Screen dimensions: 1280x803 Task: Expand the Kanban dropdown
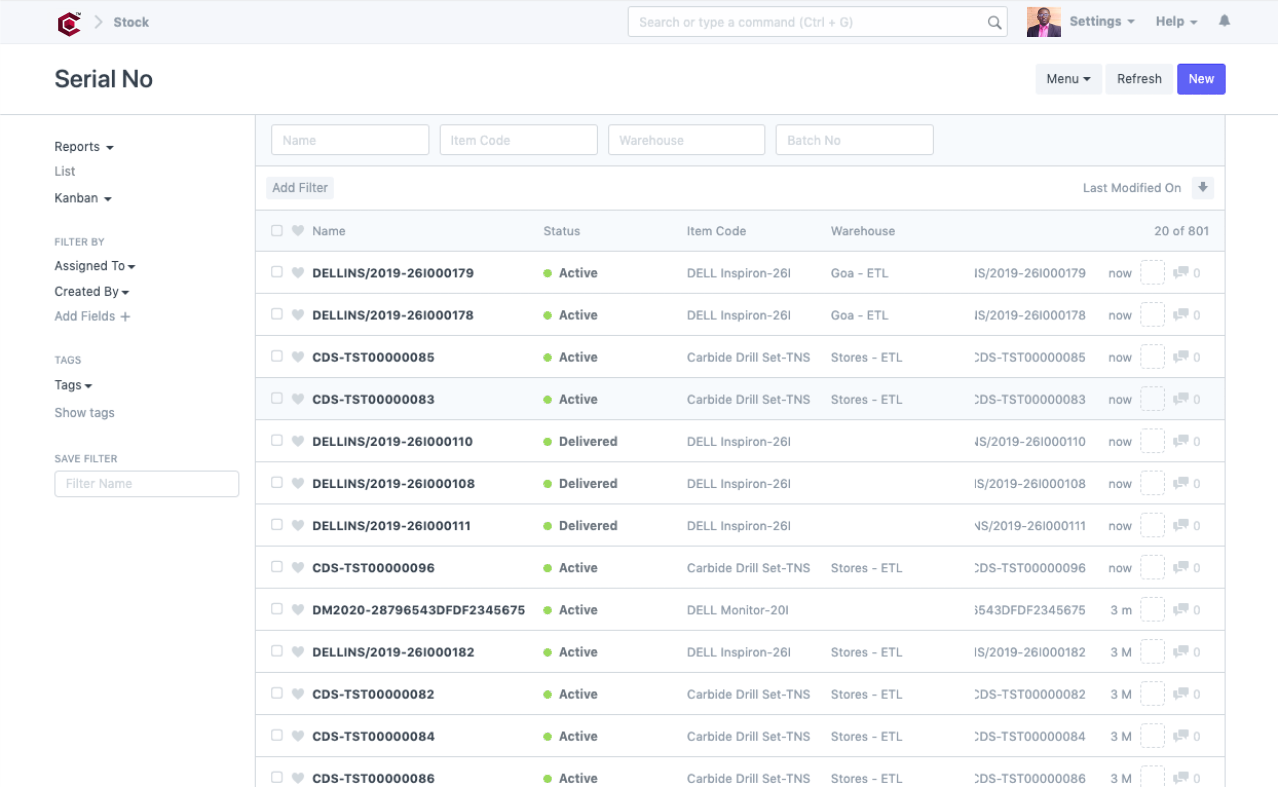(82, 197)
